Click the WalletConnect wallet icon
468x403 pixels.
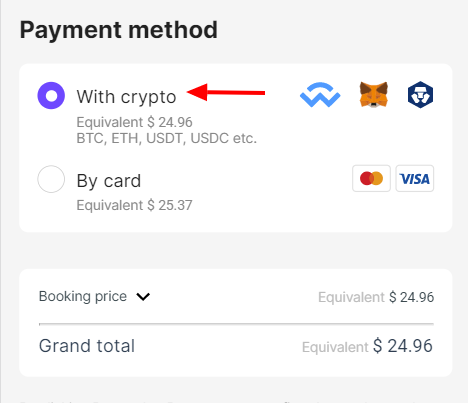point(320,95)
